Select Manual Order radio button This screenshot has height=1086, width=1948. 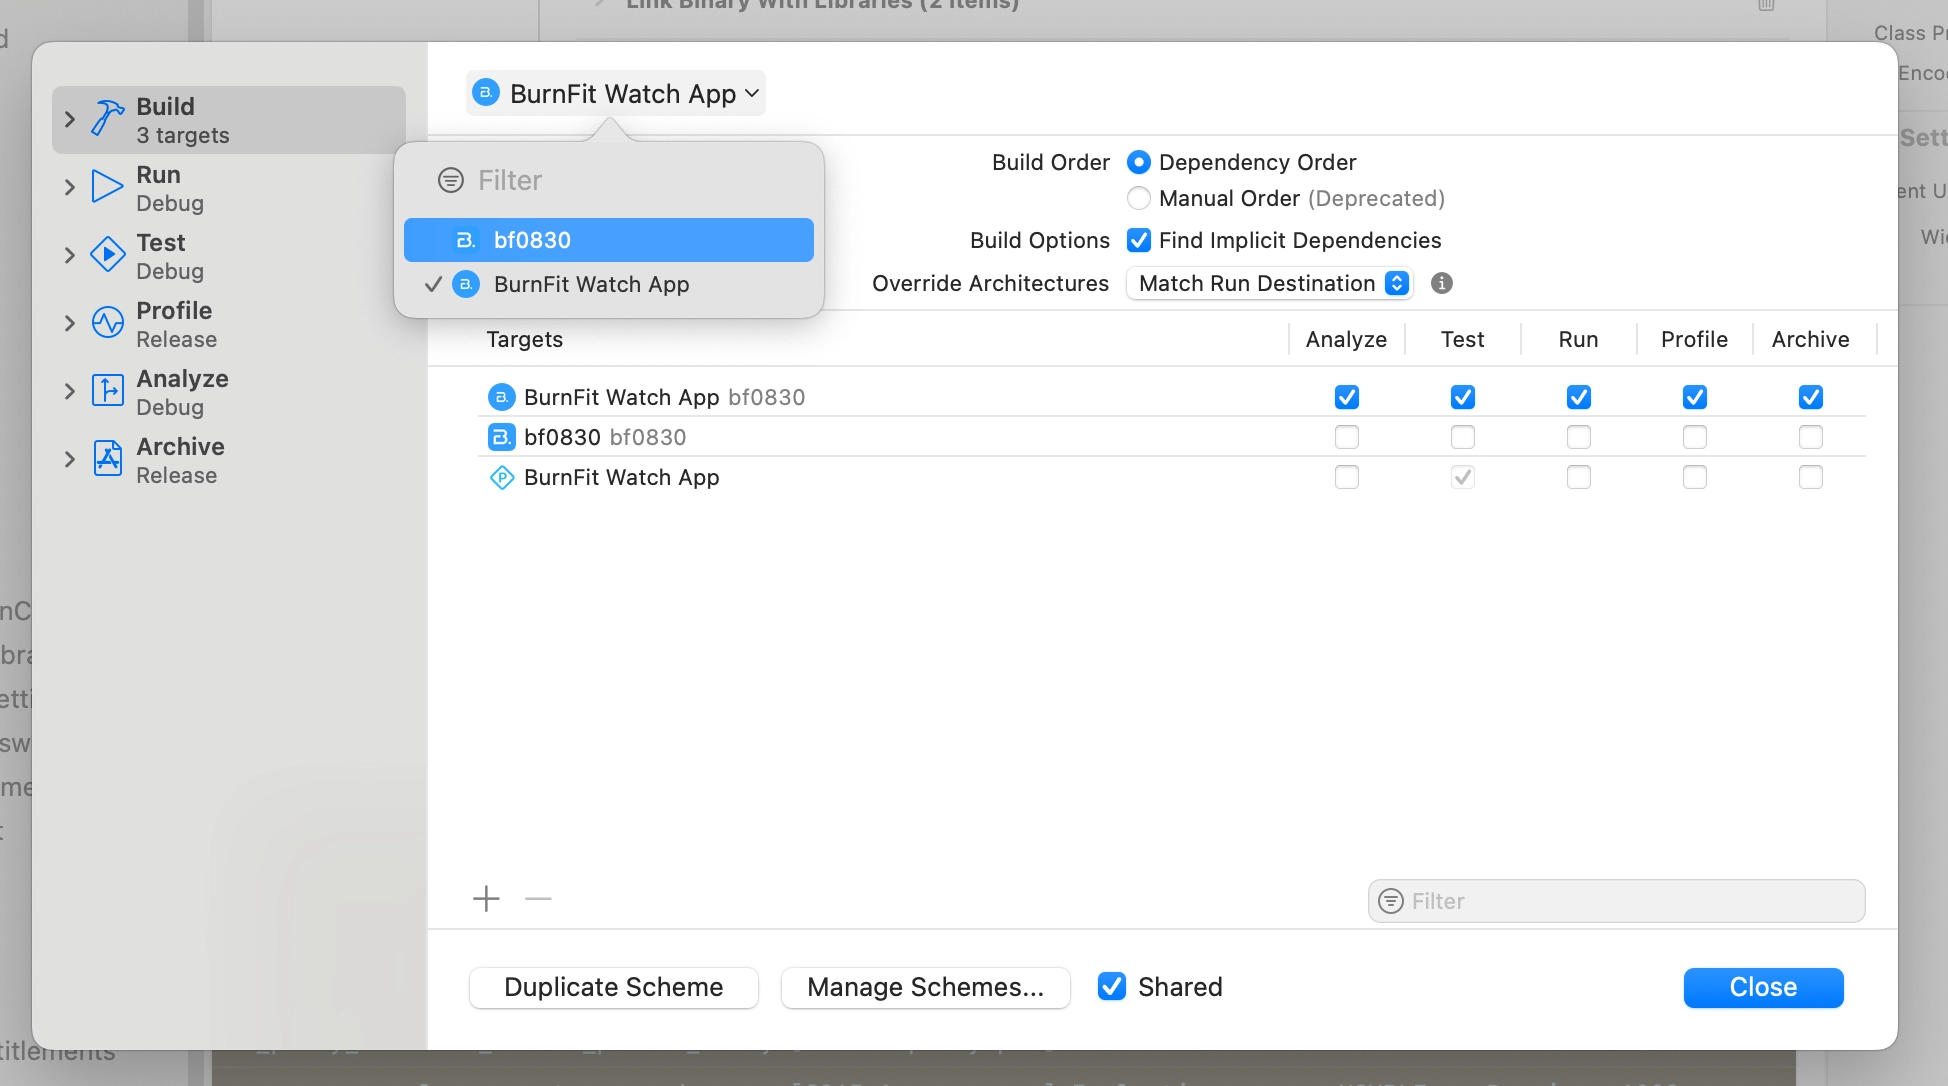(x=1138, y=198)
